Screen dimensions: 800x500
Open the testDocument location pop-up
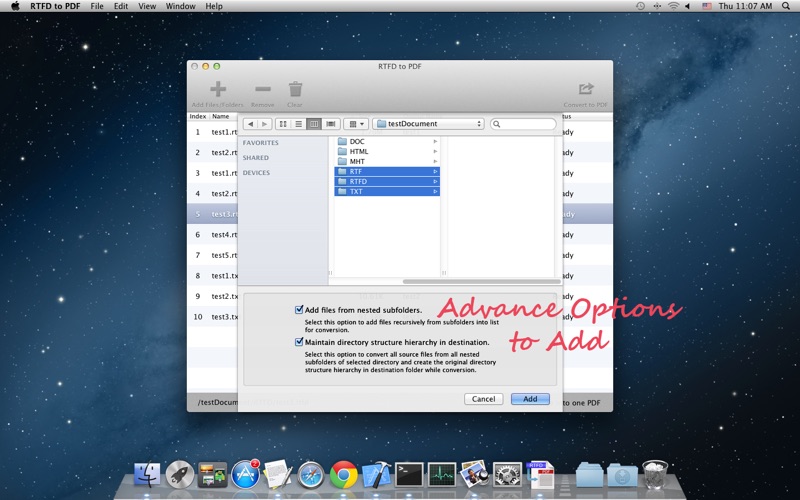429,124
